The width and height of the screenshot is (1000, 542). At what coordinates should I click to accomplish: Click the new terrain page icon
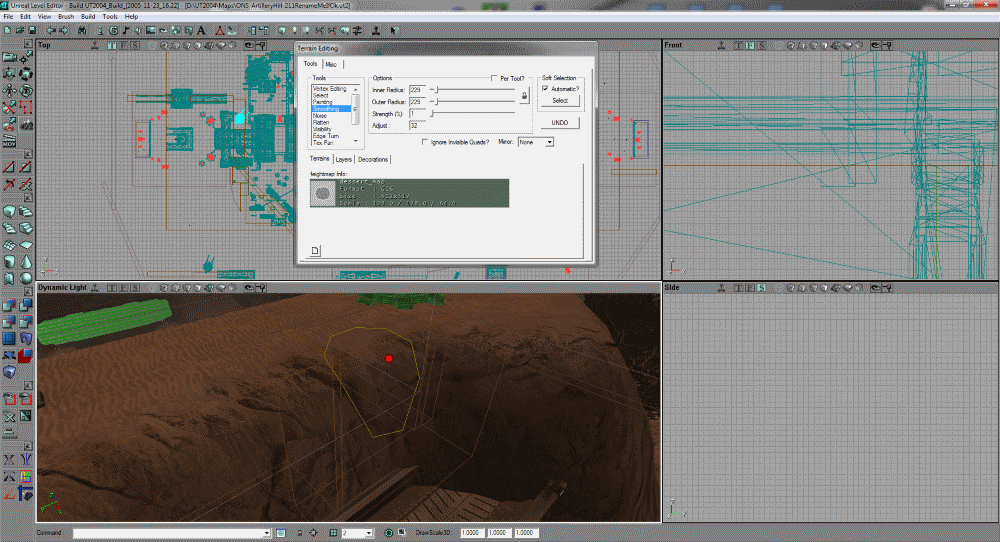[x=314, y=250]
